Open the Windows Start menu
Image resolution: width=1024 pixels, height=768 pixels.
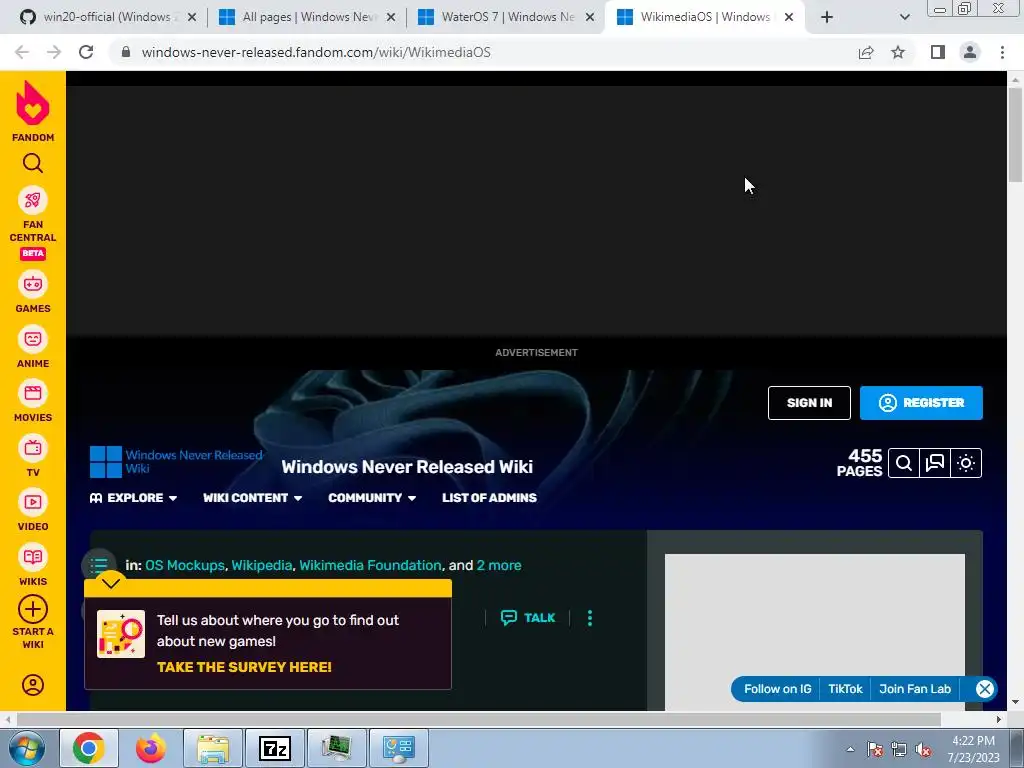point(26,748)
